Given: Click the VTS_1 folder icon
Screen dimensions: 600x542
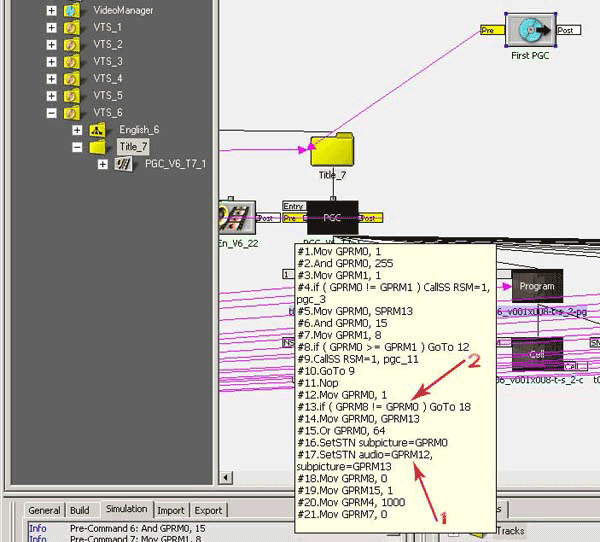Looking at the screenshot, I should (72, 28).
